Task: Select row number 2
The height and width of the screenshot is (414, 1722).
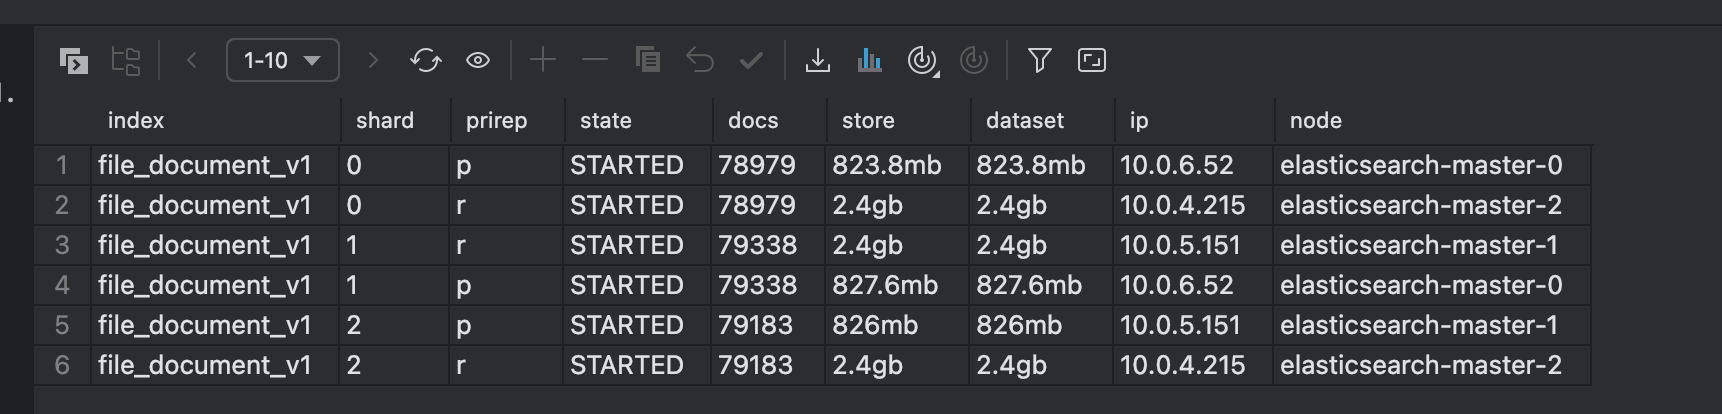Action: (x=62, y=205)
